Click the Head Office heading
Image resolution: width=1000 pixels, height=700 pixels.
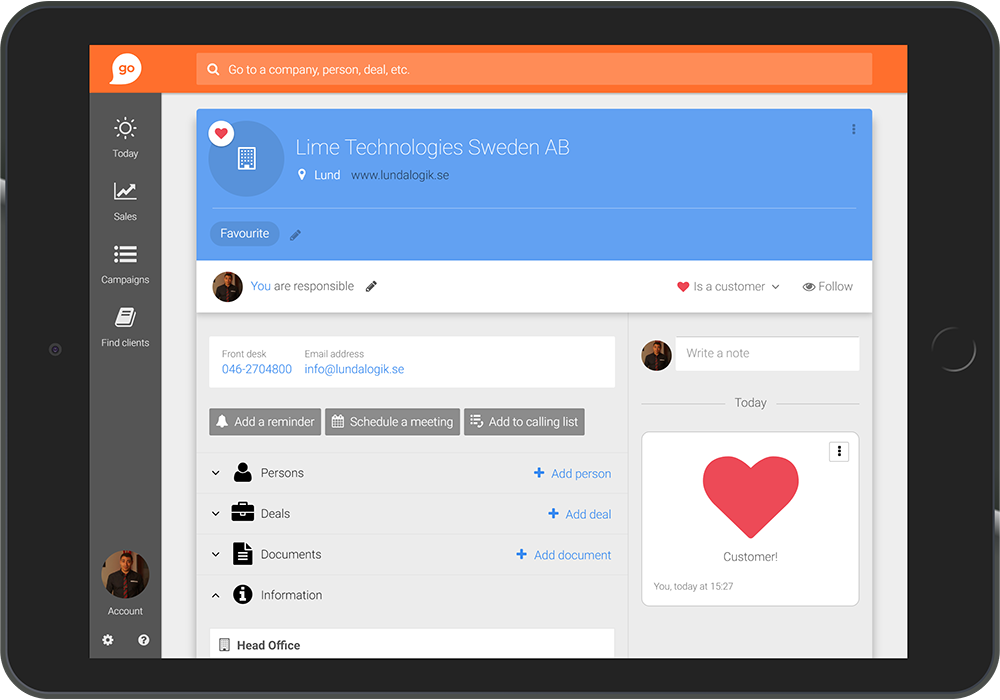point(268,645)
